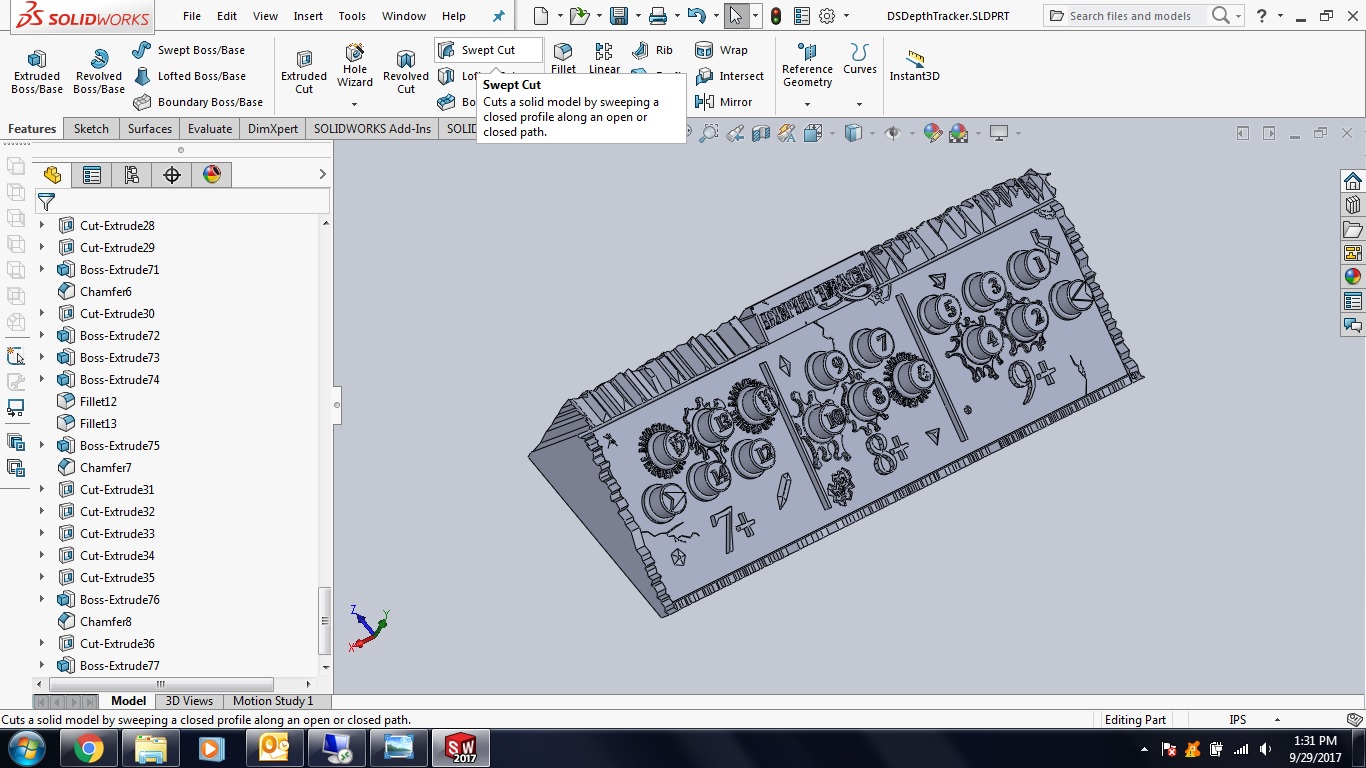The height and width of the screenshot is (768, 1366).
Task: Open the Tools menu
Action: (x=352, y=16)
